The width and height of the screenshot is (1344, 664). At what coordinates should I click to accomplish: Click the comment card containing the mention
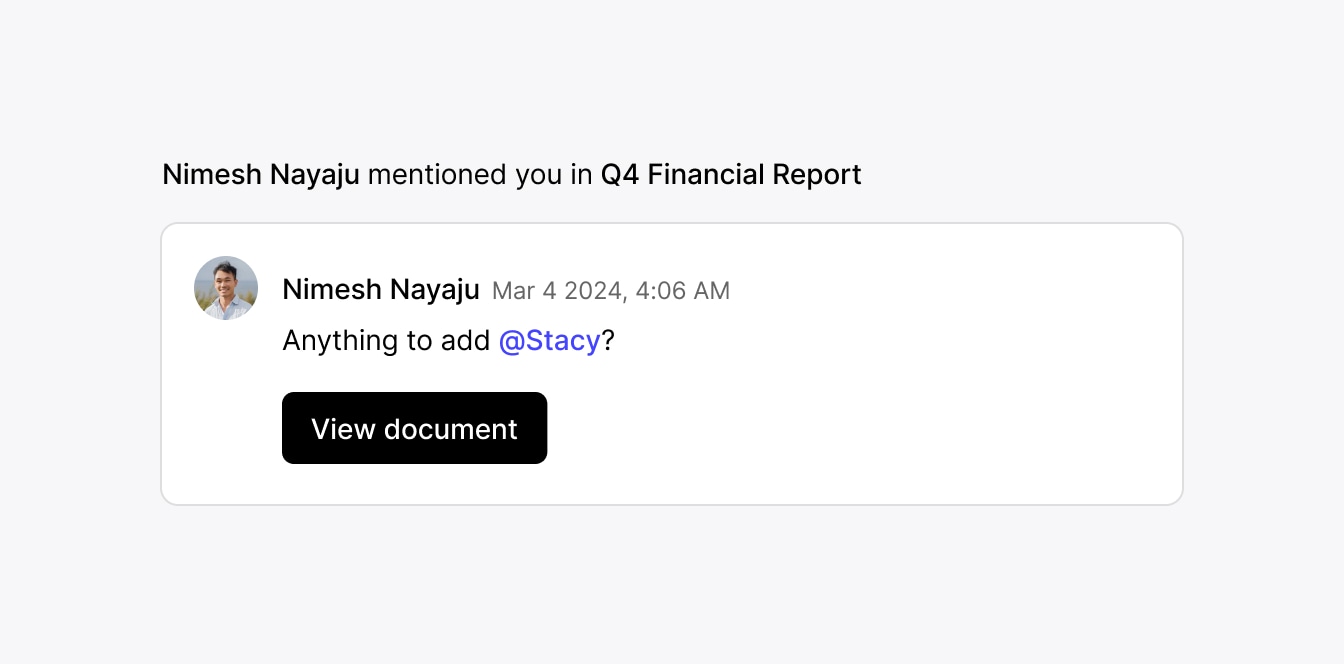pyautogui.click(x=672, y=363)
